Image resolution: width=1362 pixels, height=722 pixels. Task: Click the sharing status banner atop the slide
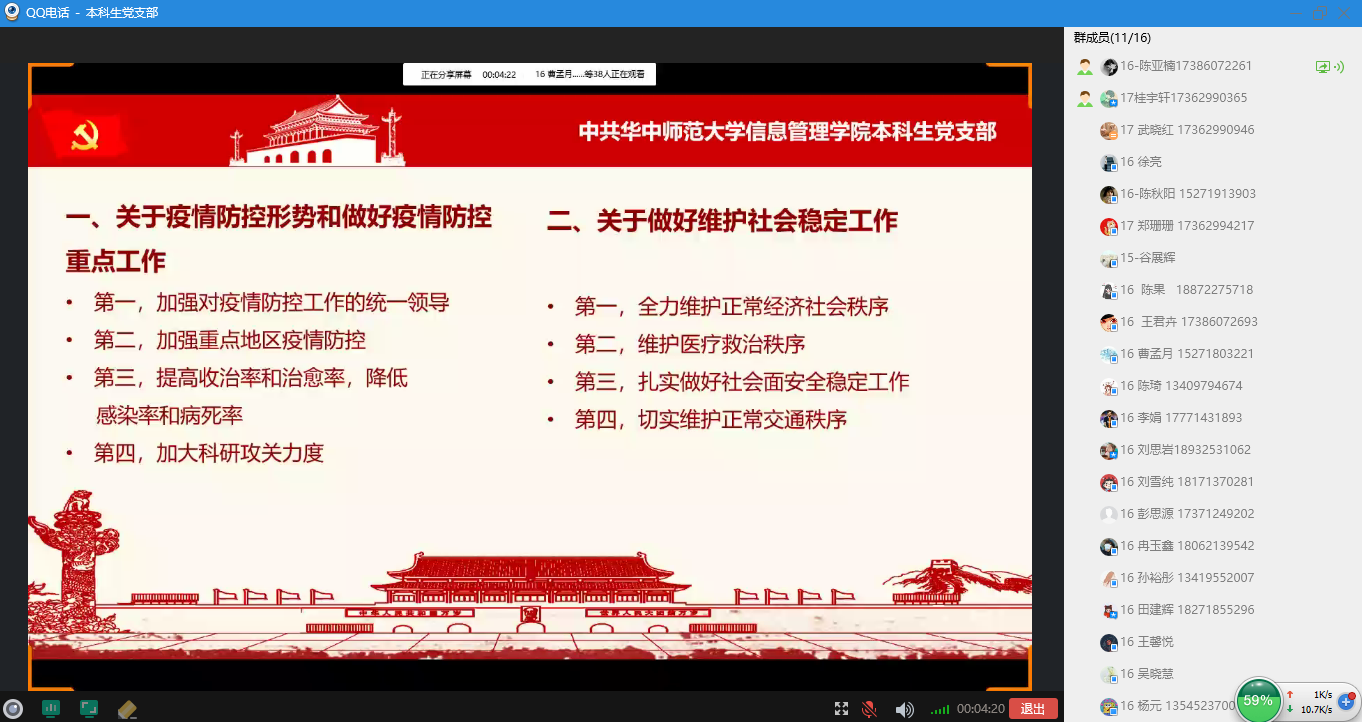[530, 74]
